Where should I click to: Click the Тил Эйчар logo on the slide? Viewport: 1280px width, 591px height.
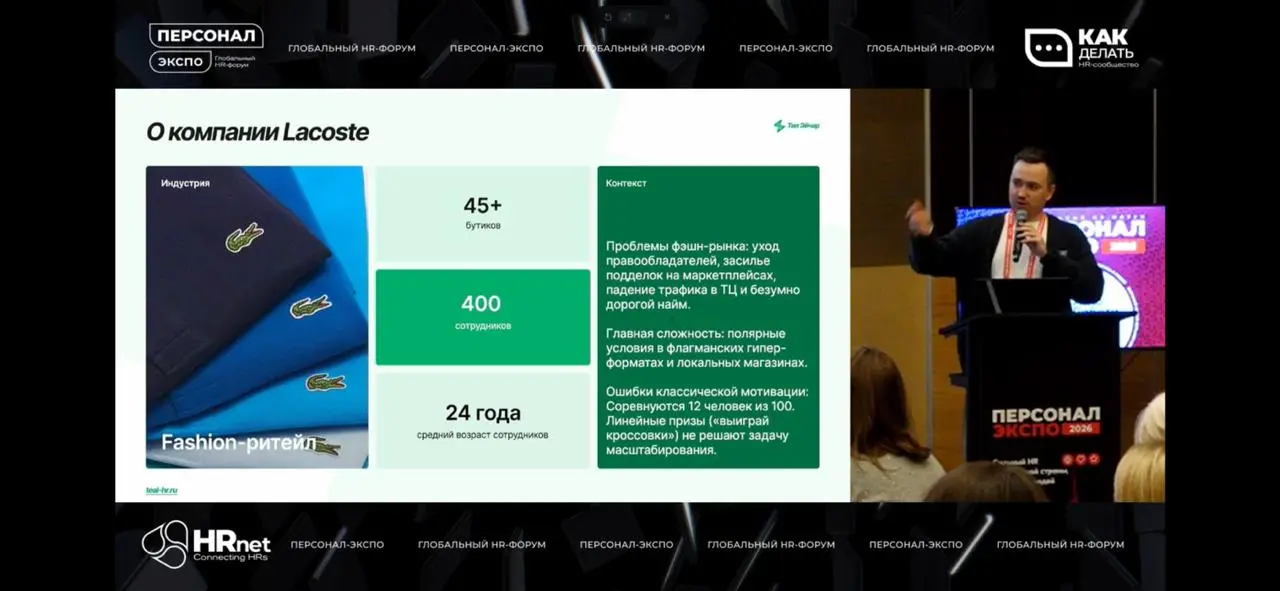(x=796, y=126)
